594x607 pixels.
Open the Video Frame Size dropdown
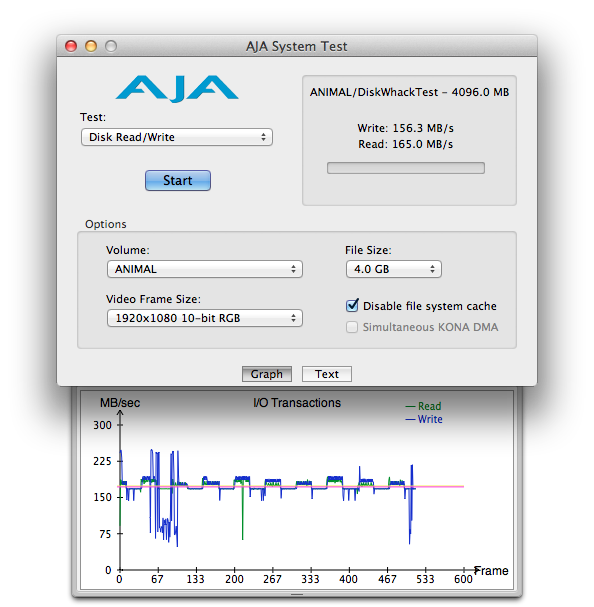(x=205, y=318)
